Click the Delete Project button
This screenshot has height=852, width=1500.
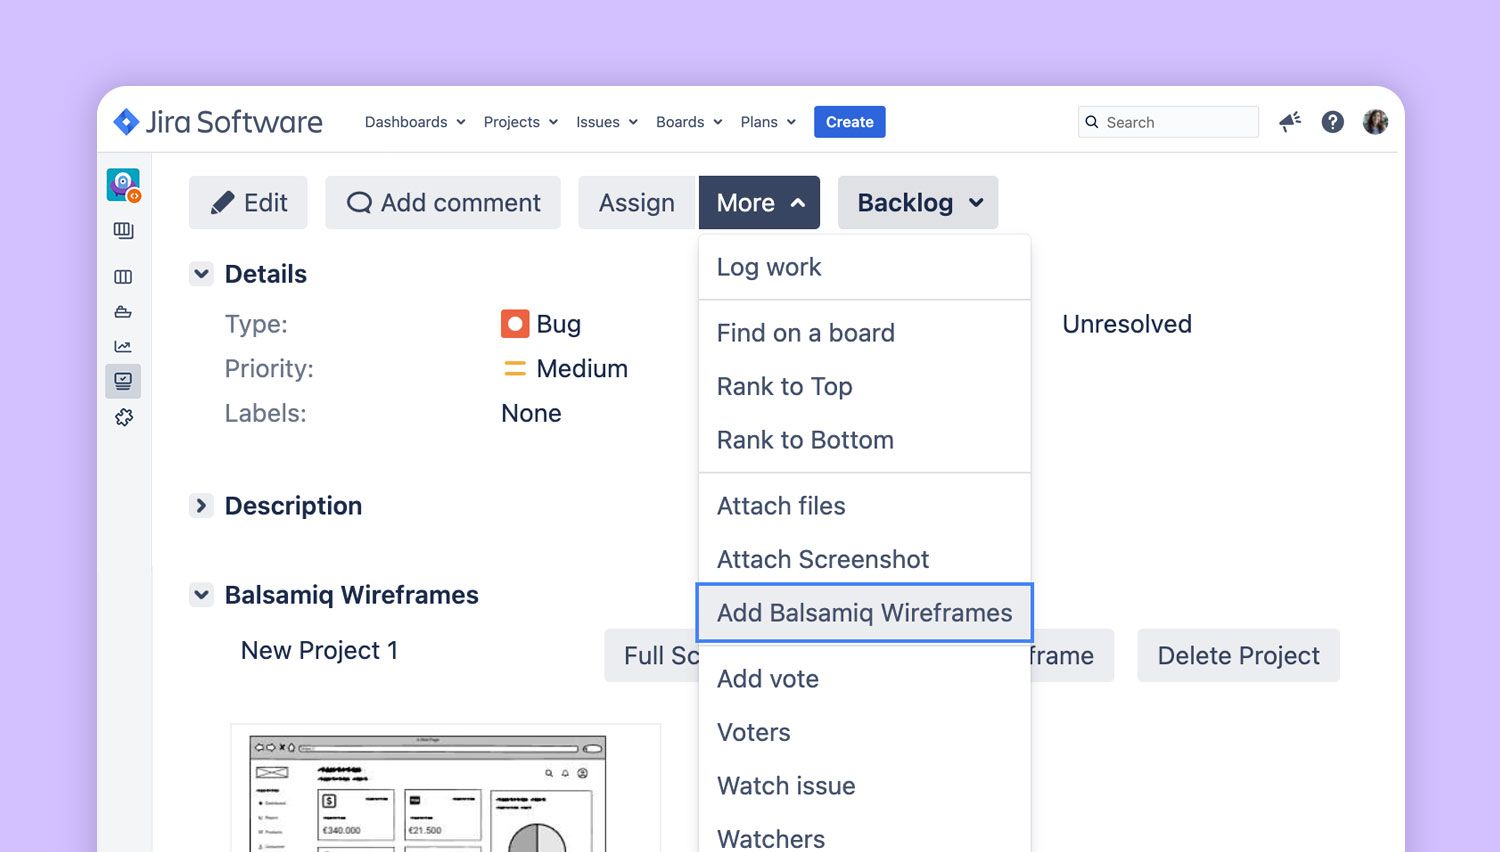pos(1238,656)
